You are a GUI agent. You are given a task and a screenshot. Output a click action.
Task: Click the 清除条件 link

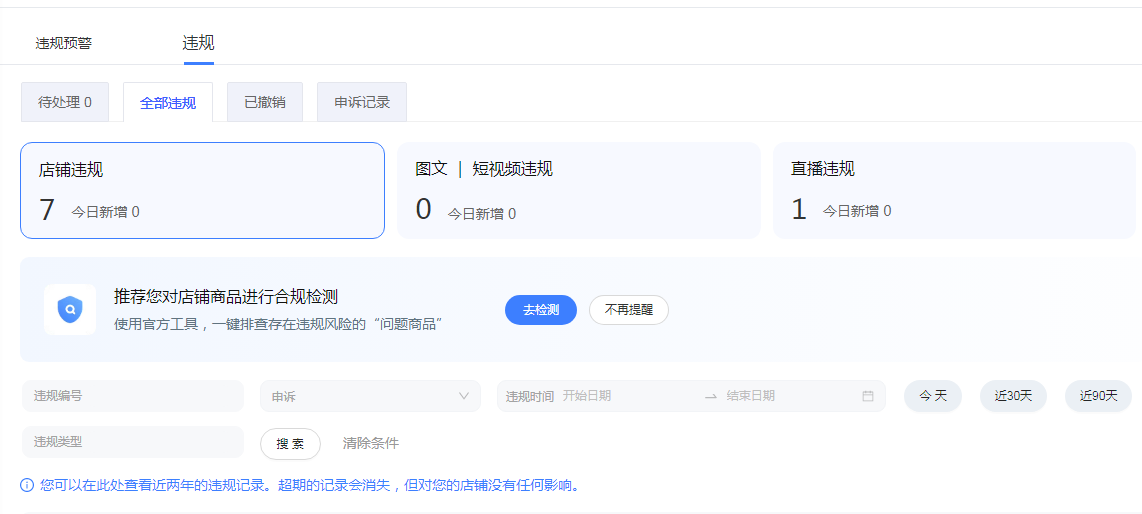click(x=370, y=443)
